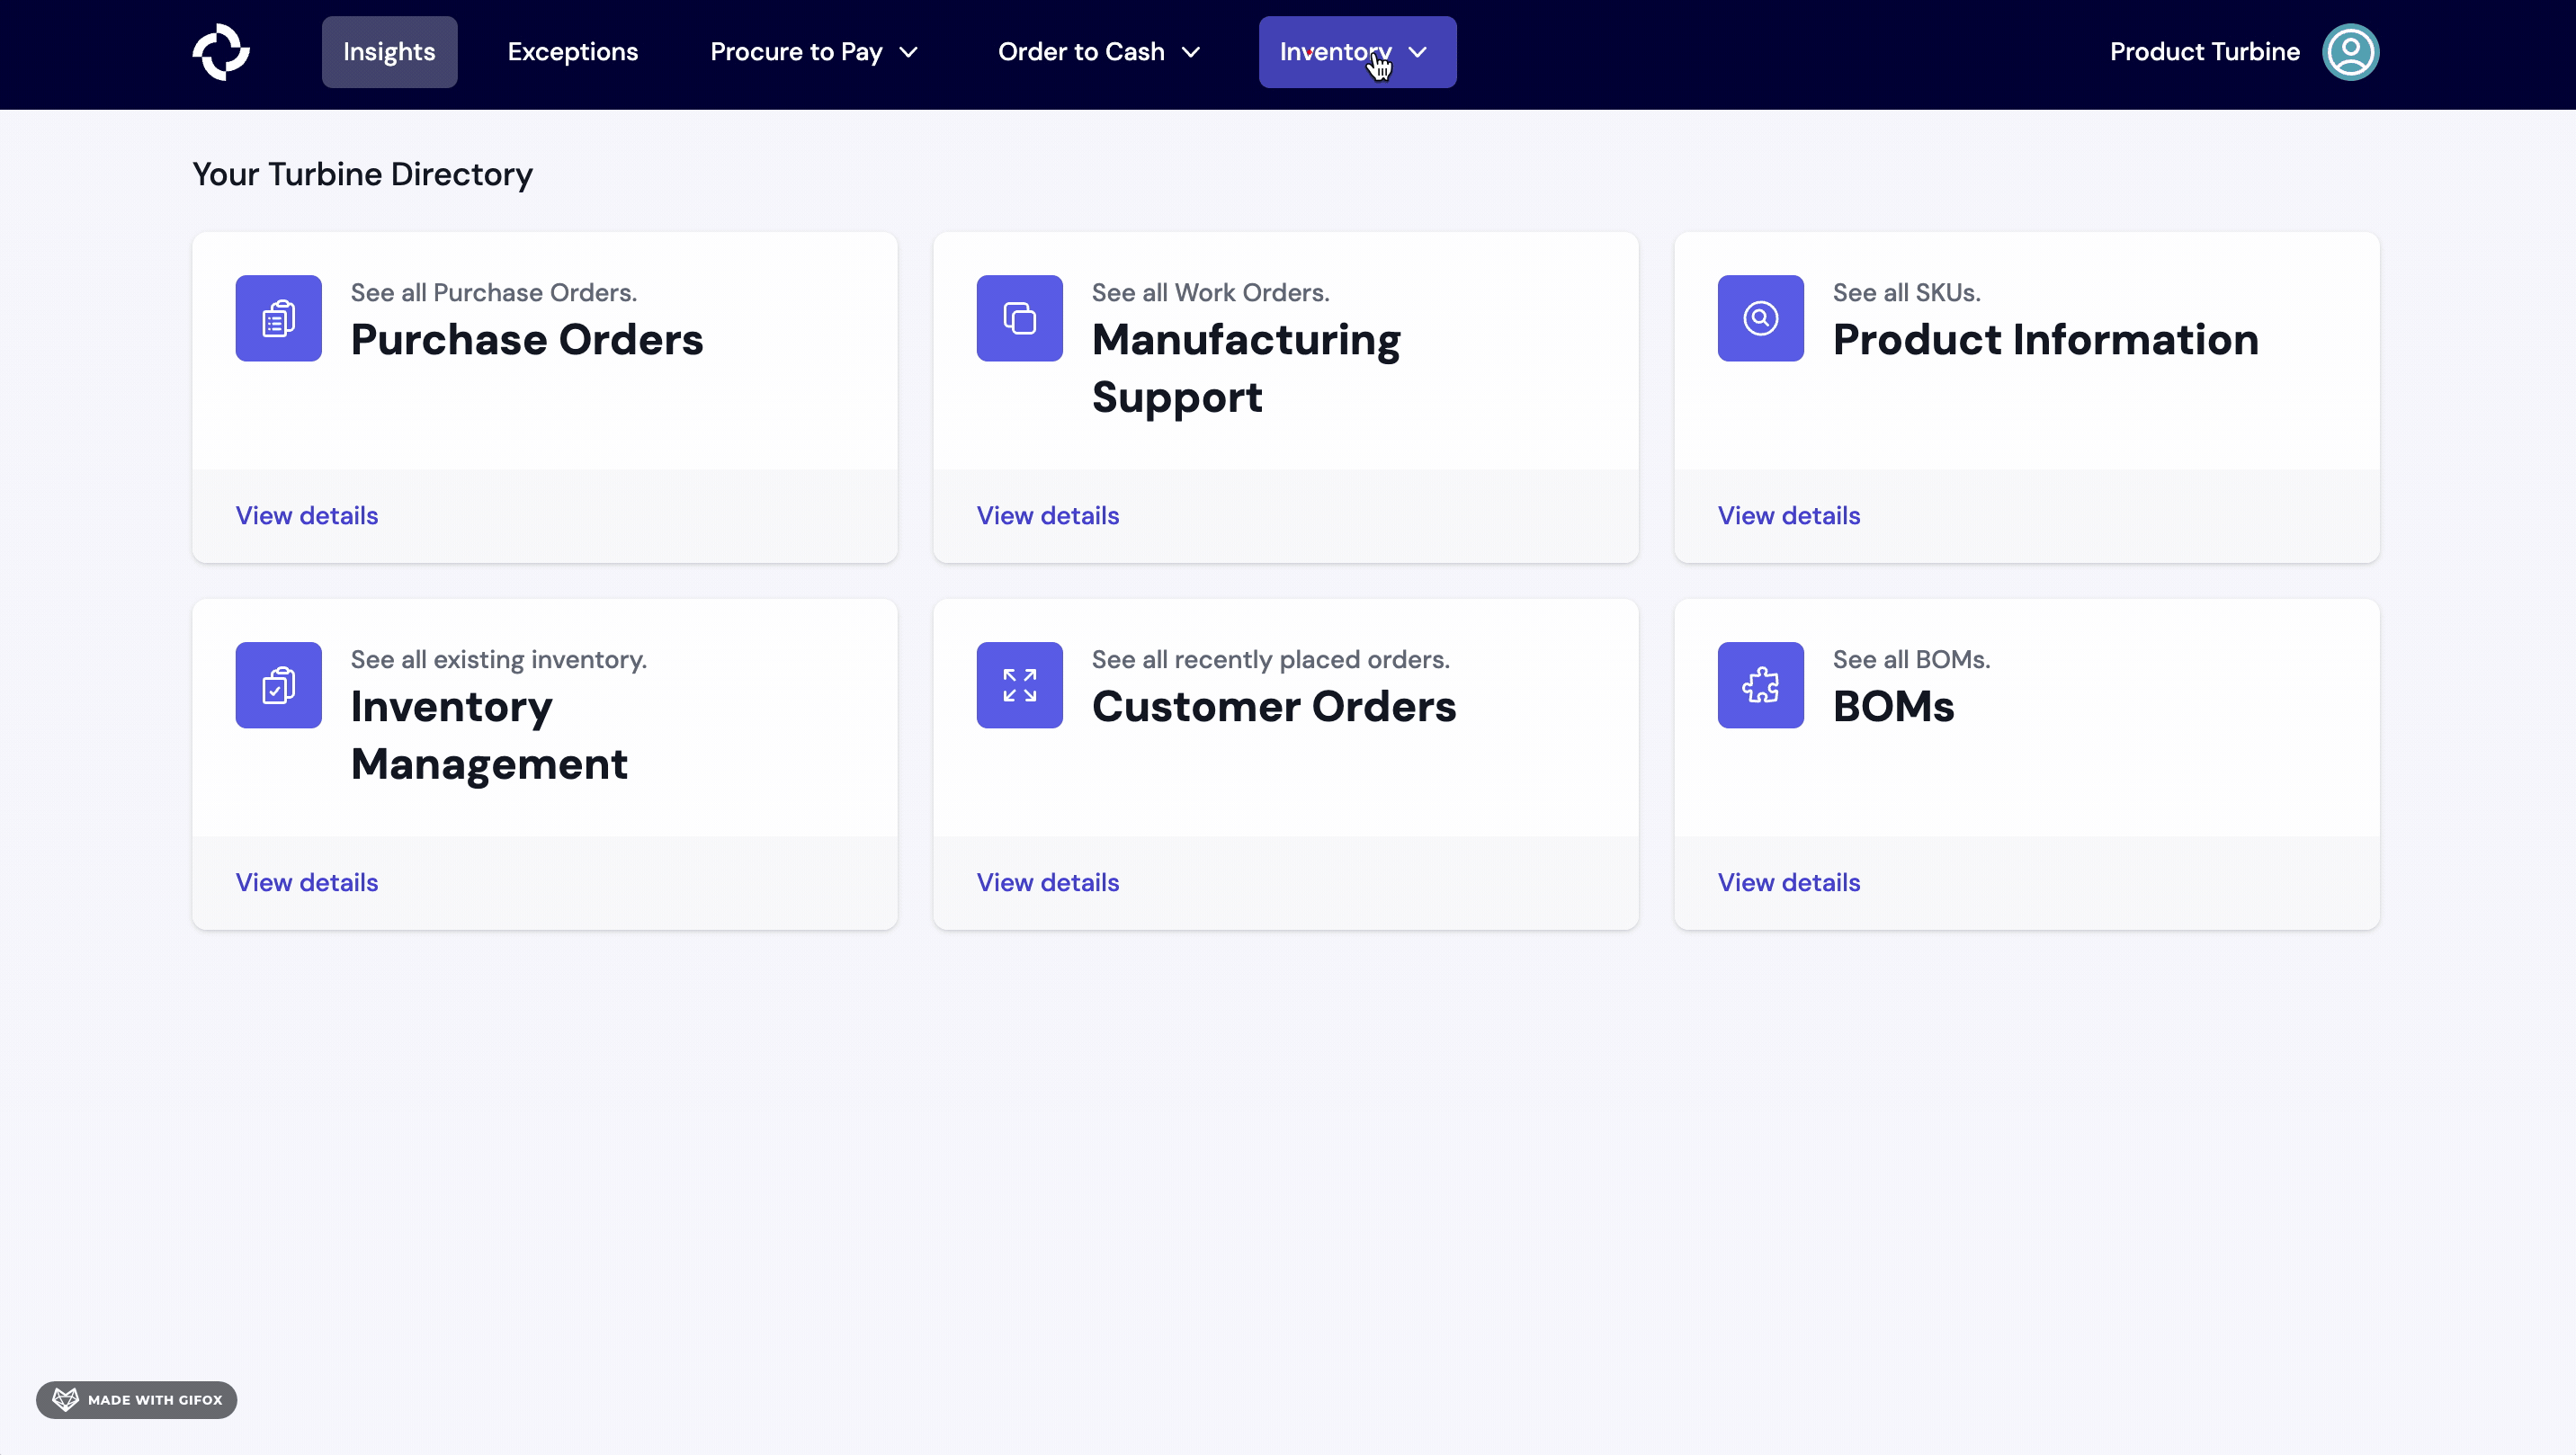Click the BOMs puzzle piece icon
2576x1455 pixels.
[x=1760, y=685]
